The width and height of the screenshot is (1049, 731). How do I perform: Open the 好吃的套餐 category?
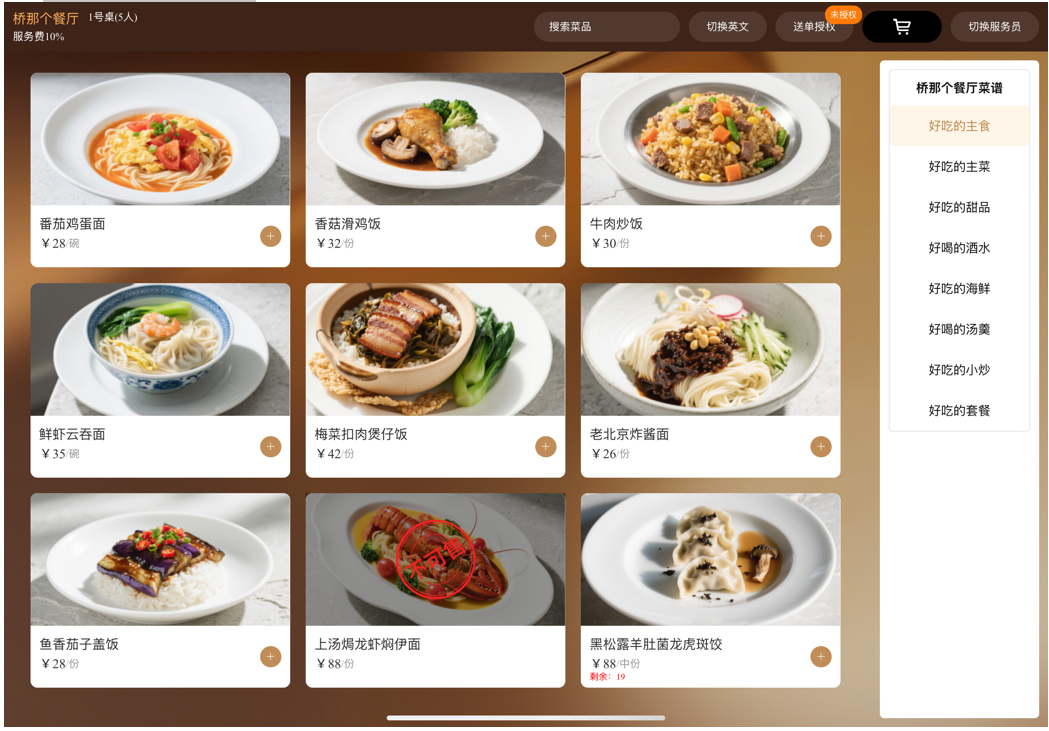coord(959,411)
